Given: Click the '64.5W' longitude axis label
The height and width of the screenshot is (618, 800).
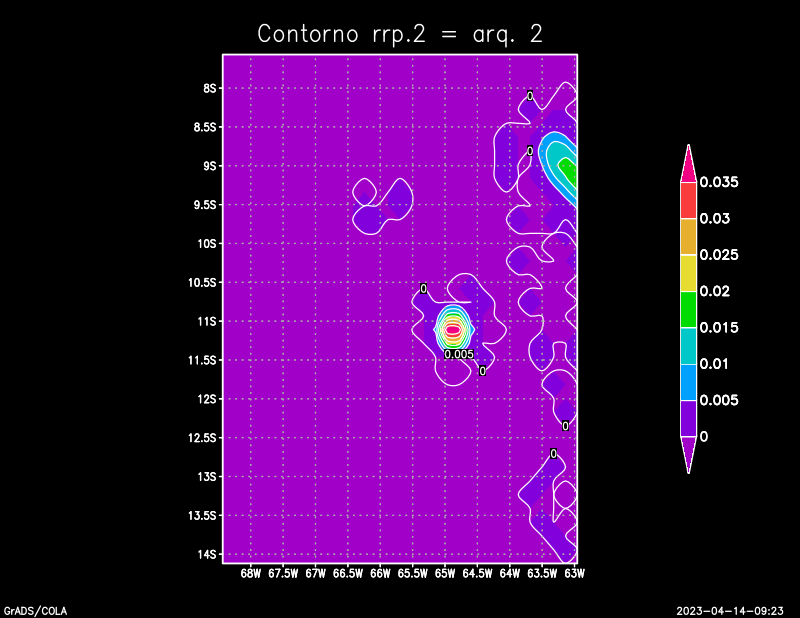Looking at the screenshot, I should point(478,574).
